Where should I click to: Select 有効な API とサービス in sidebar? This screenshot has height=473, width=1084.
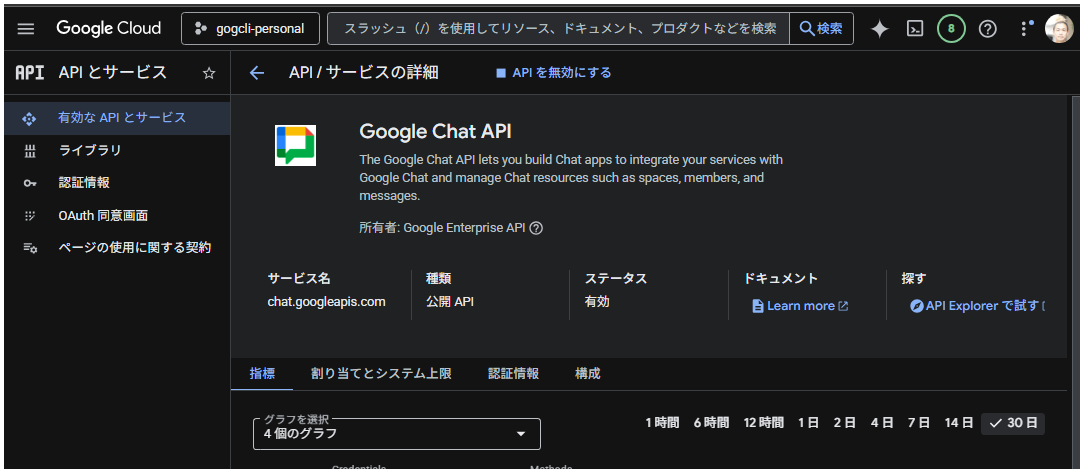pyautogui.click(x=117, y=118)
